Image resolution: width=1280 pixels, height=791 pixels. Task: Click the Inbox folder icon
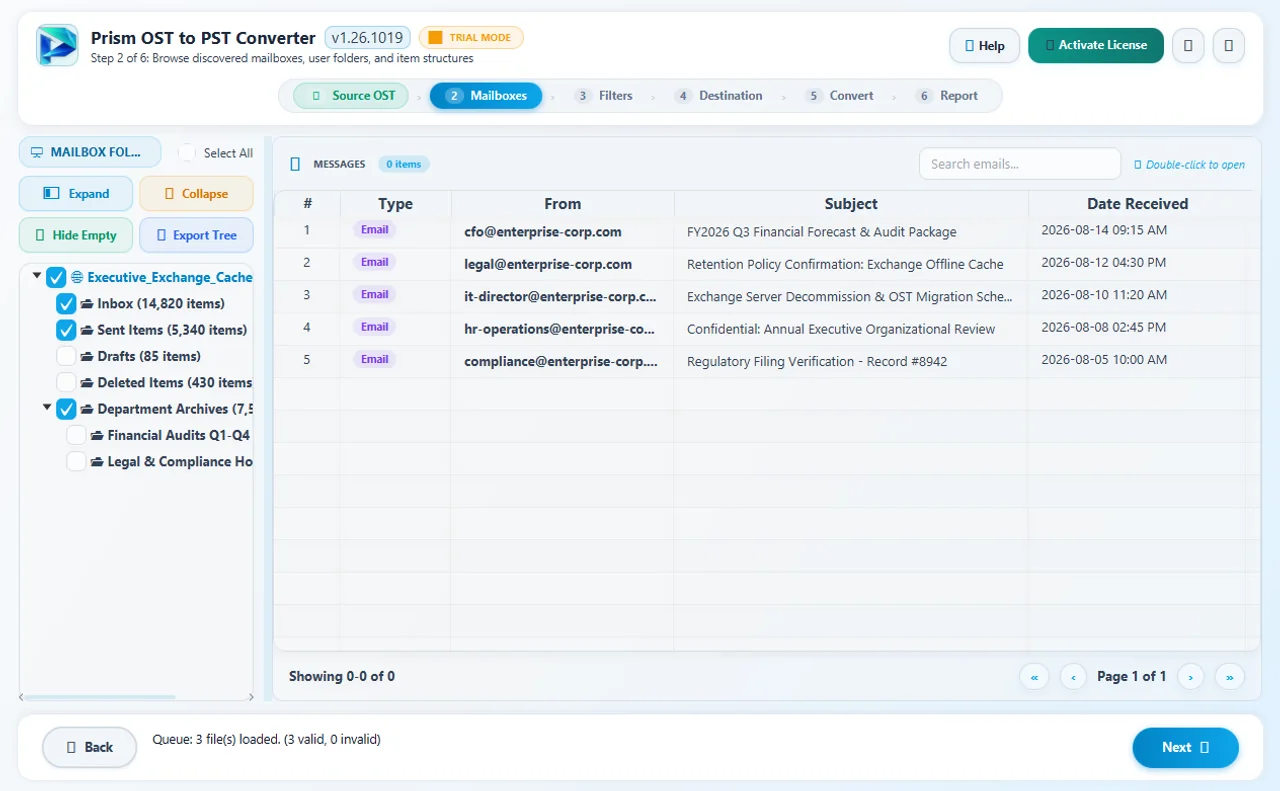87,304
